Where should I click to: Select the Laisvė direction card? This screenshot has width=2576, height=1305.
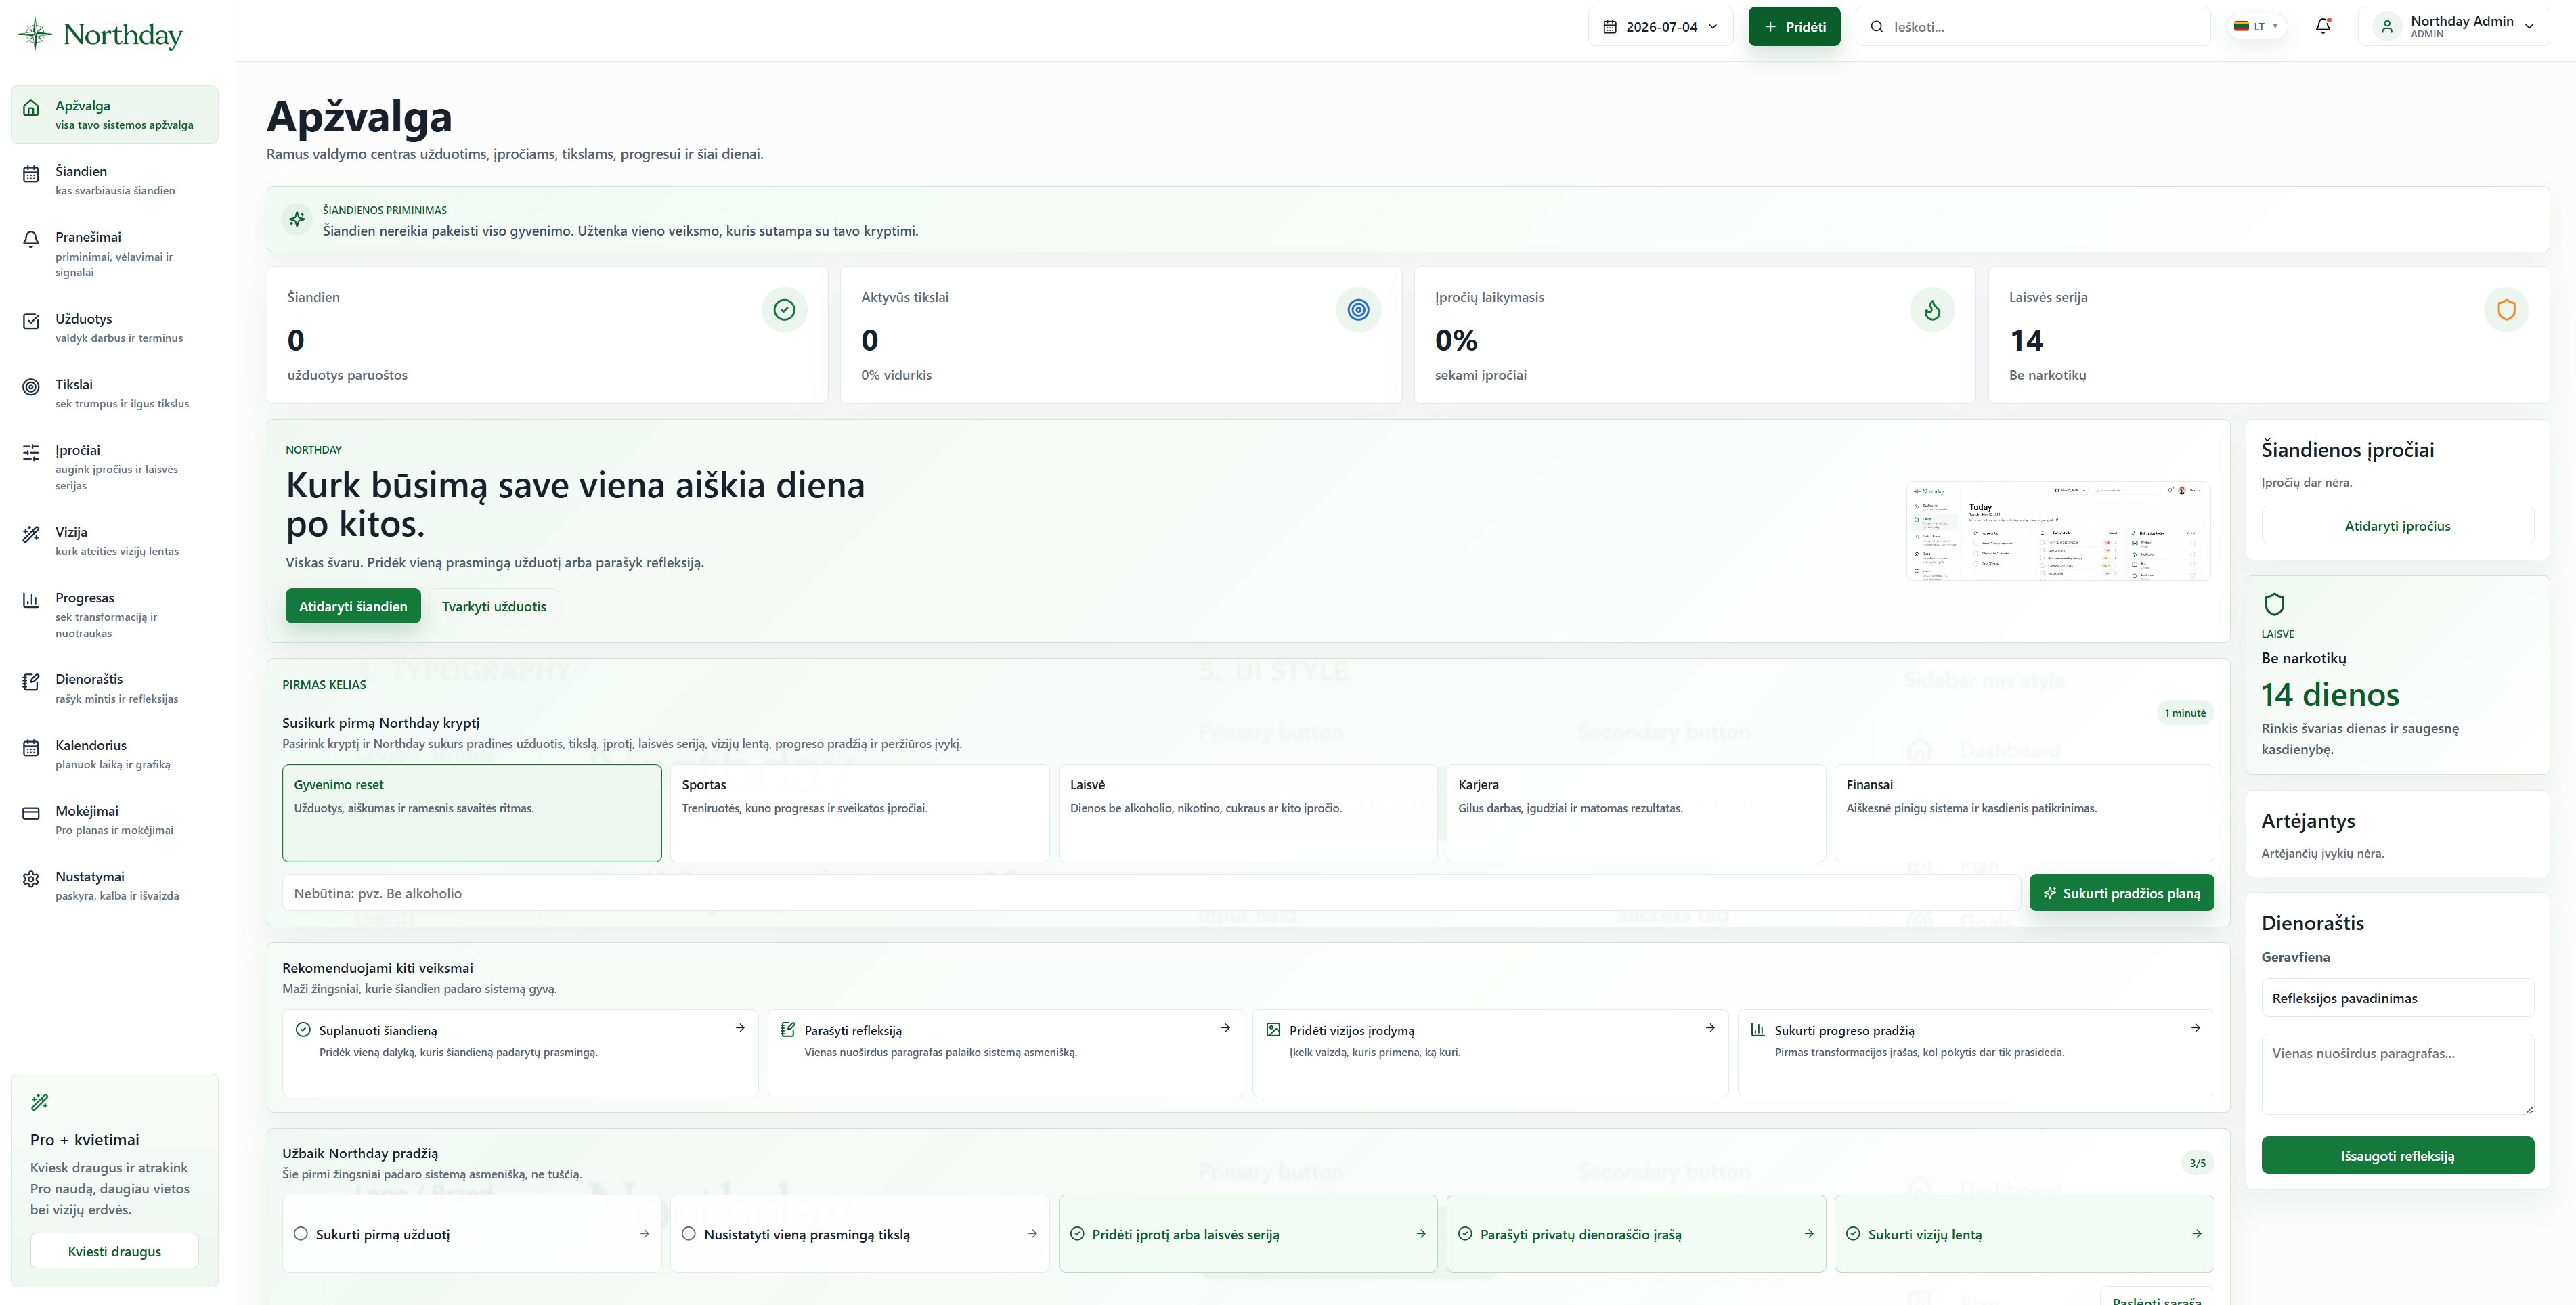click(1248, 813)
